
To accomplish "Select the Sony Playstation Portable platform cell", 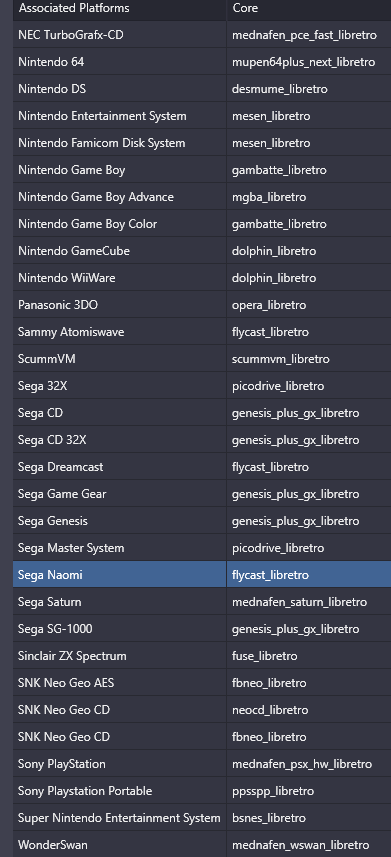I will pos(120,790).
